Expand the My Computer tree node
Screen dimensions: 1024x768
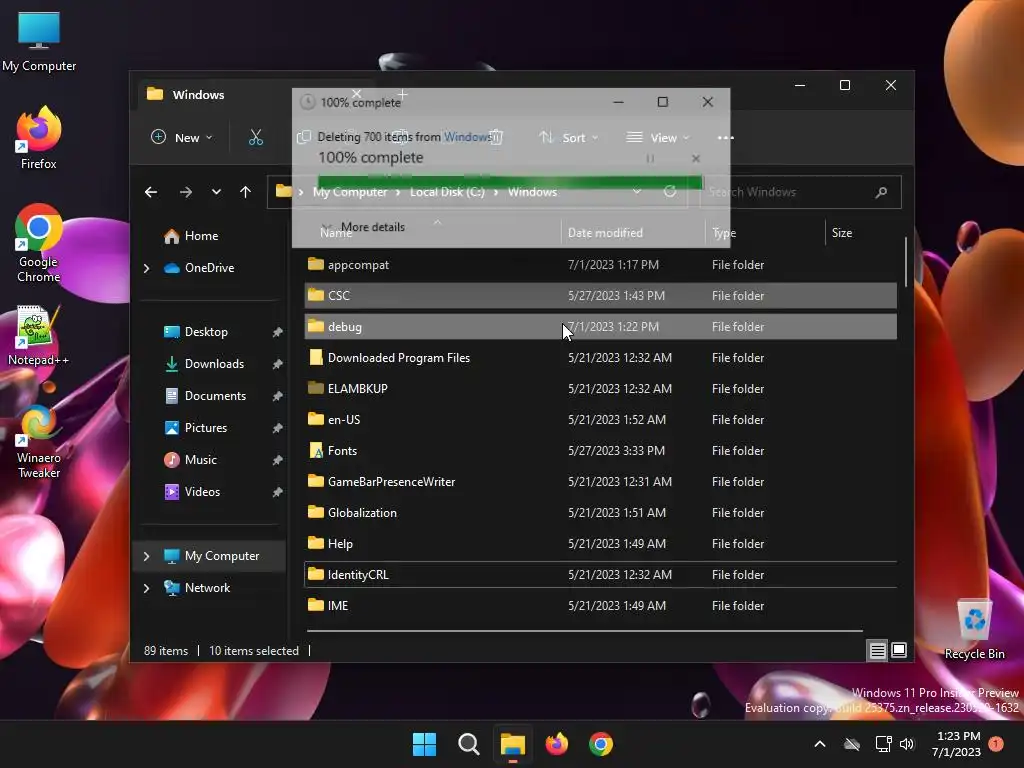146,556
